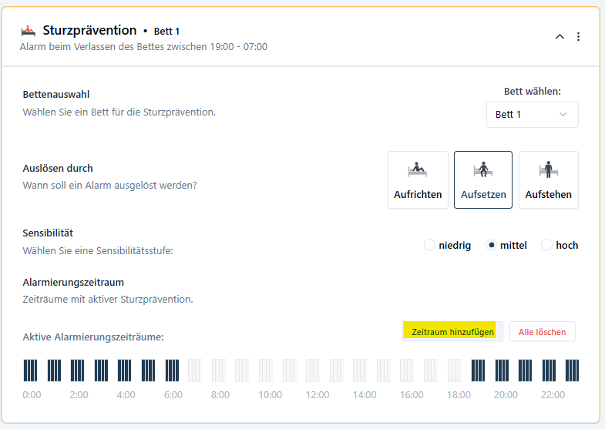606x430 pixels.
Task: Collapse the Sturzprävention panel with chevron
Action: point(559,37)
